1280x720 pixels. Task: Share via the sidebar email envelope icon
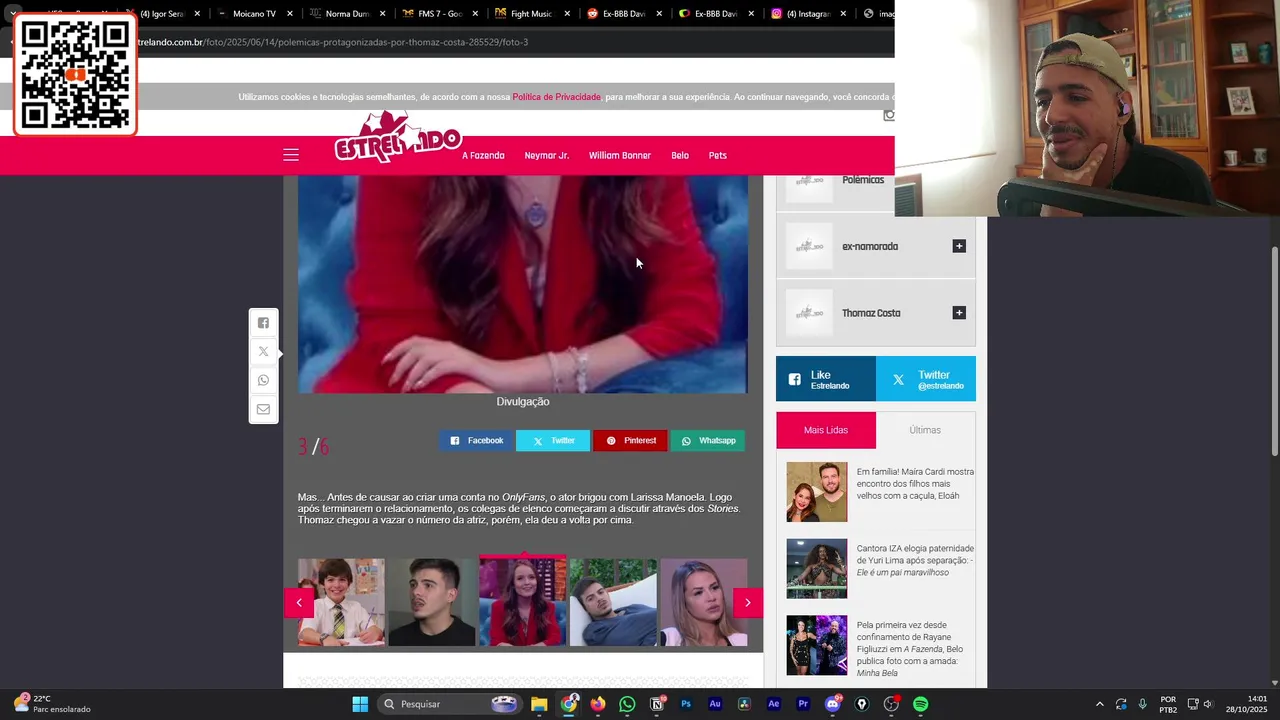tap(263, 409)
